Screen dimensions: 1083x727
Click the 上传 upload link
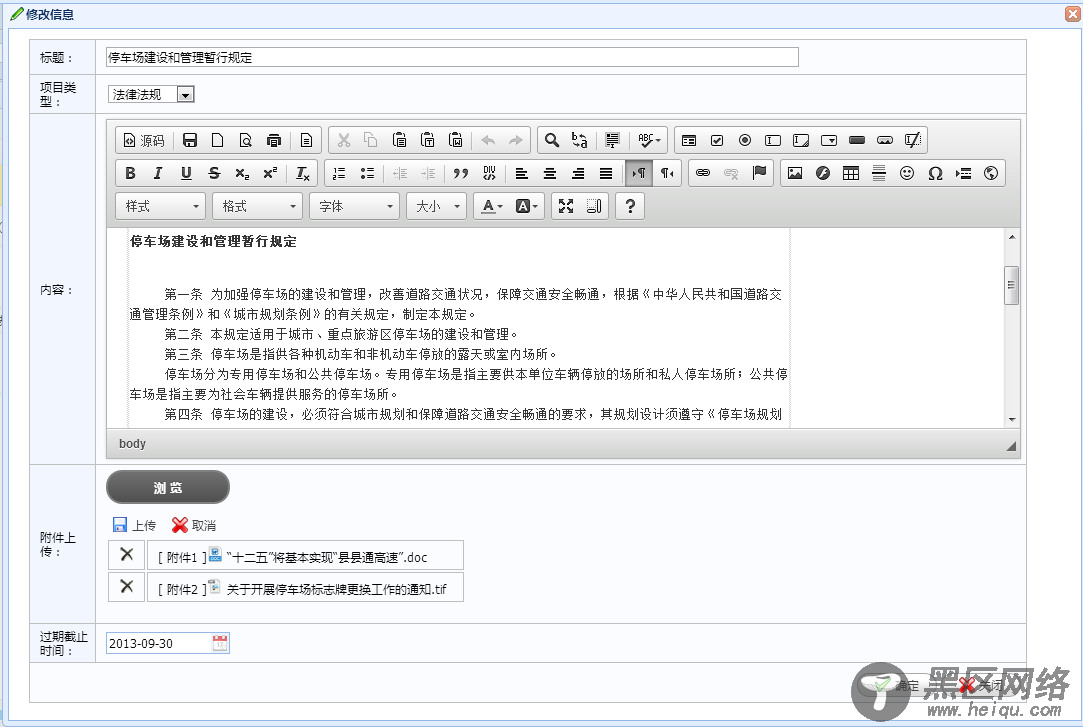coord(135,525)
